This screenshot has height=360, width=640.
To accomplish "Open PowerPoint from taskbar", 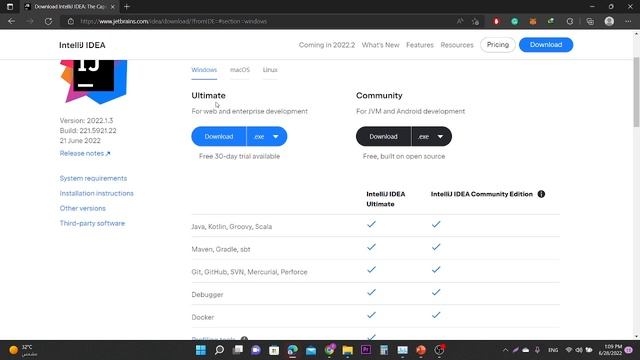I will 421,350.
